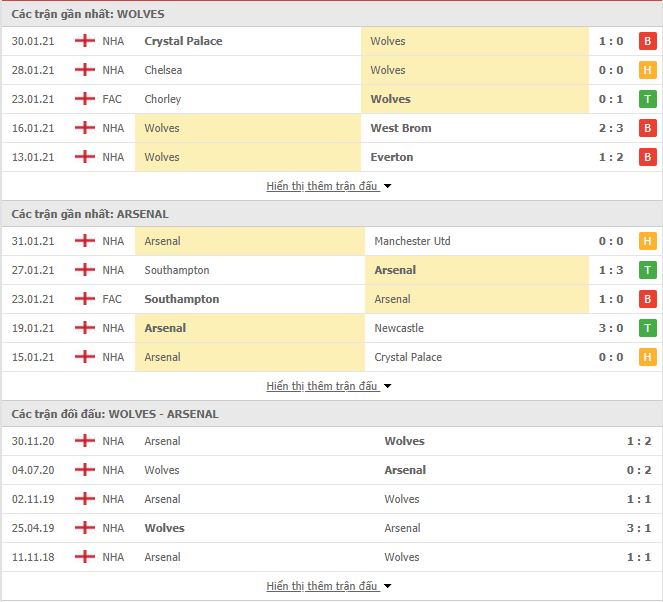Click the orange H badge for Manchester Utd match
This screenshot has height=602, width=663.
[647, 241]
